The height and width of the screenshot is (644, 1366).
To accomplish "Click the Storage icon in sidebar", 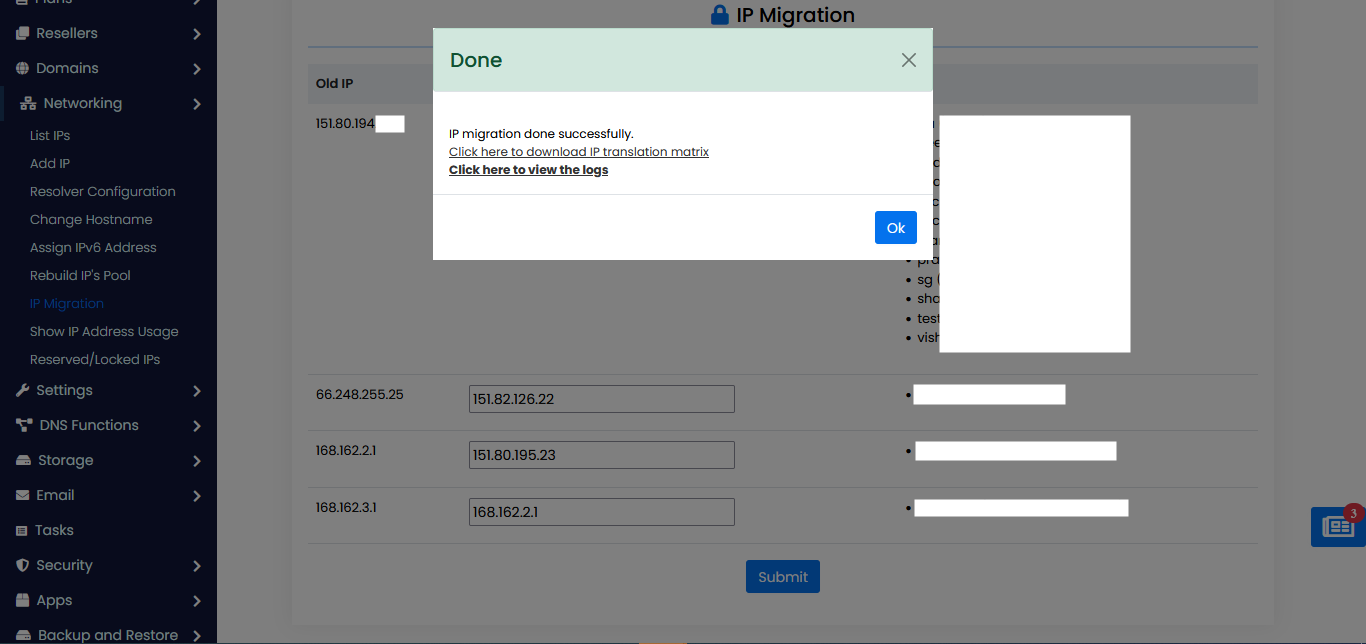I will pos(23,460).
